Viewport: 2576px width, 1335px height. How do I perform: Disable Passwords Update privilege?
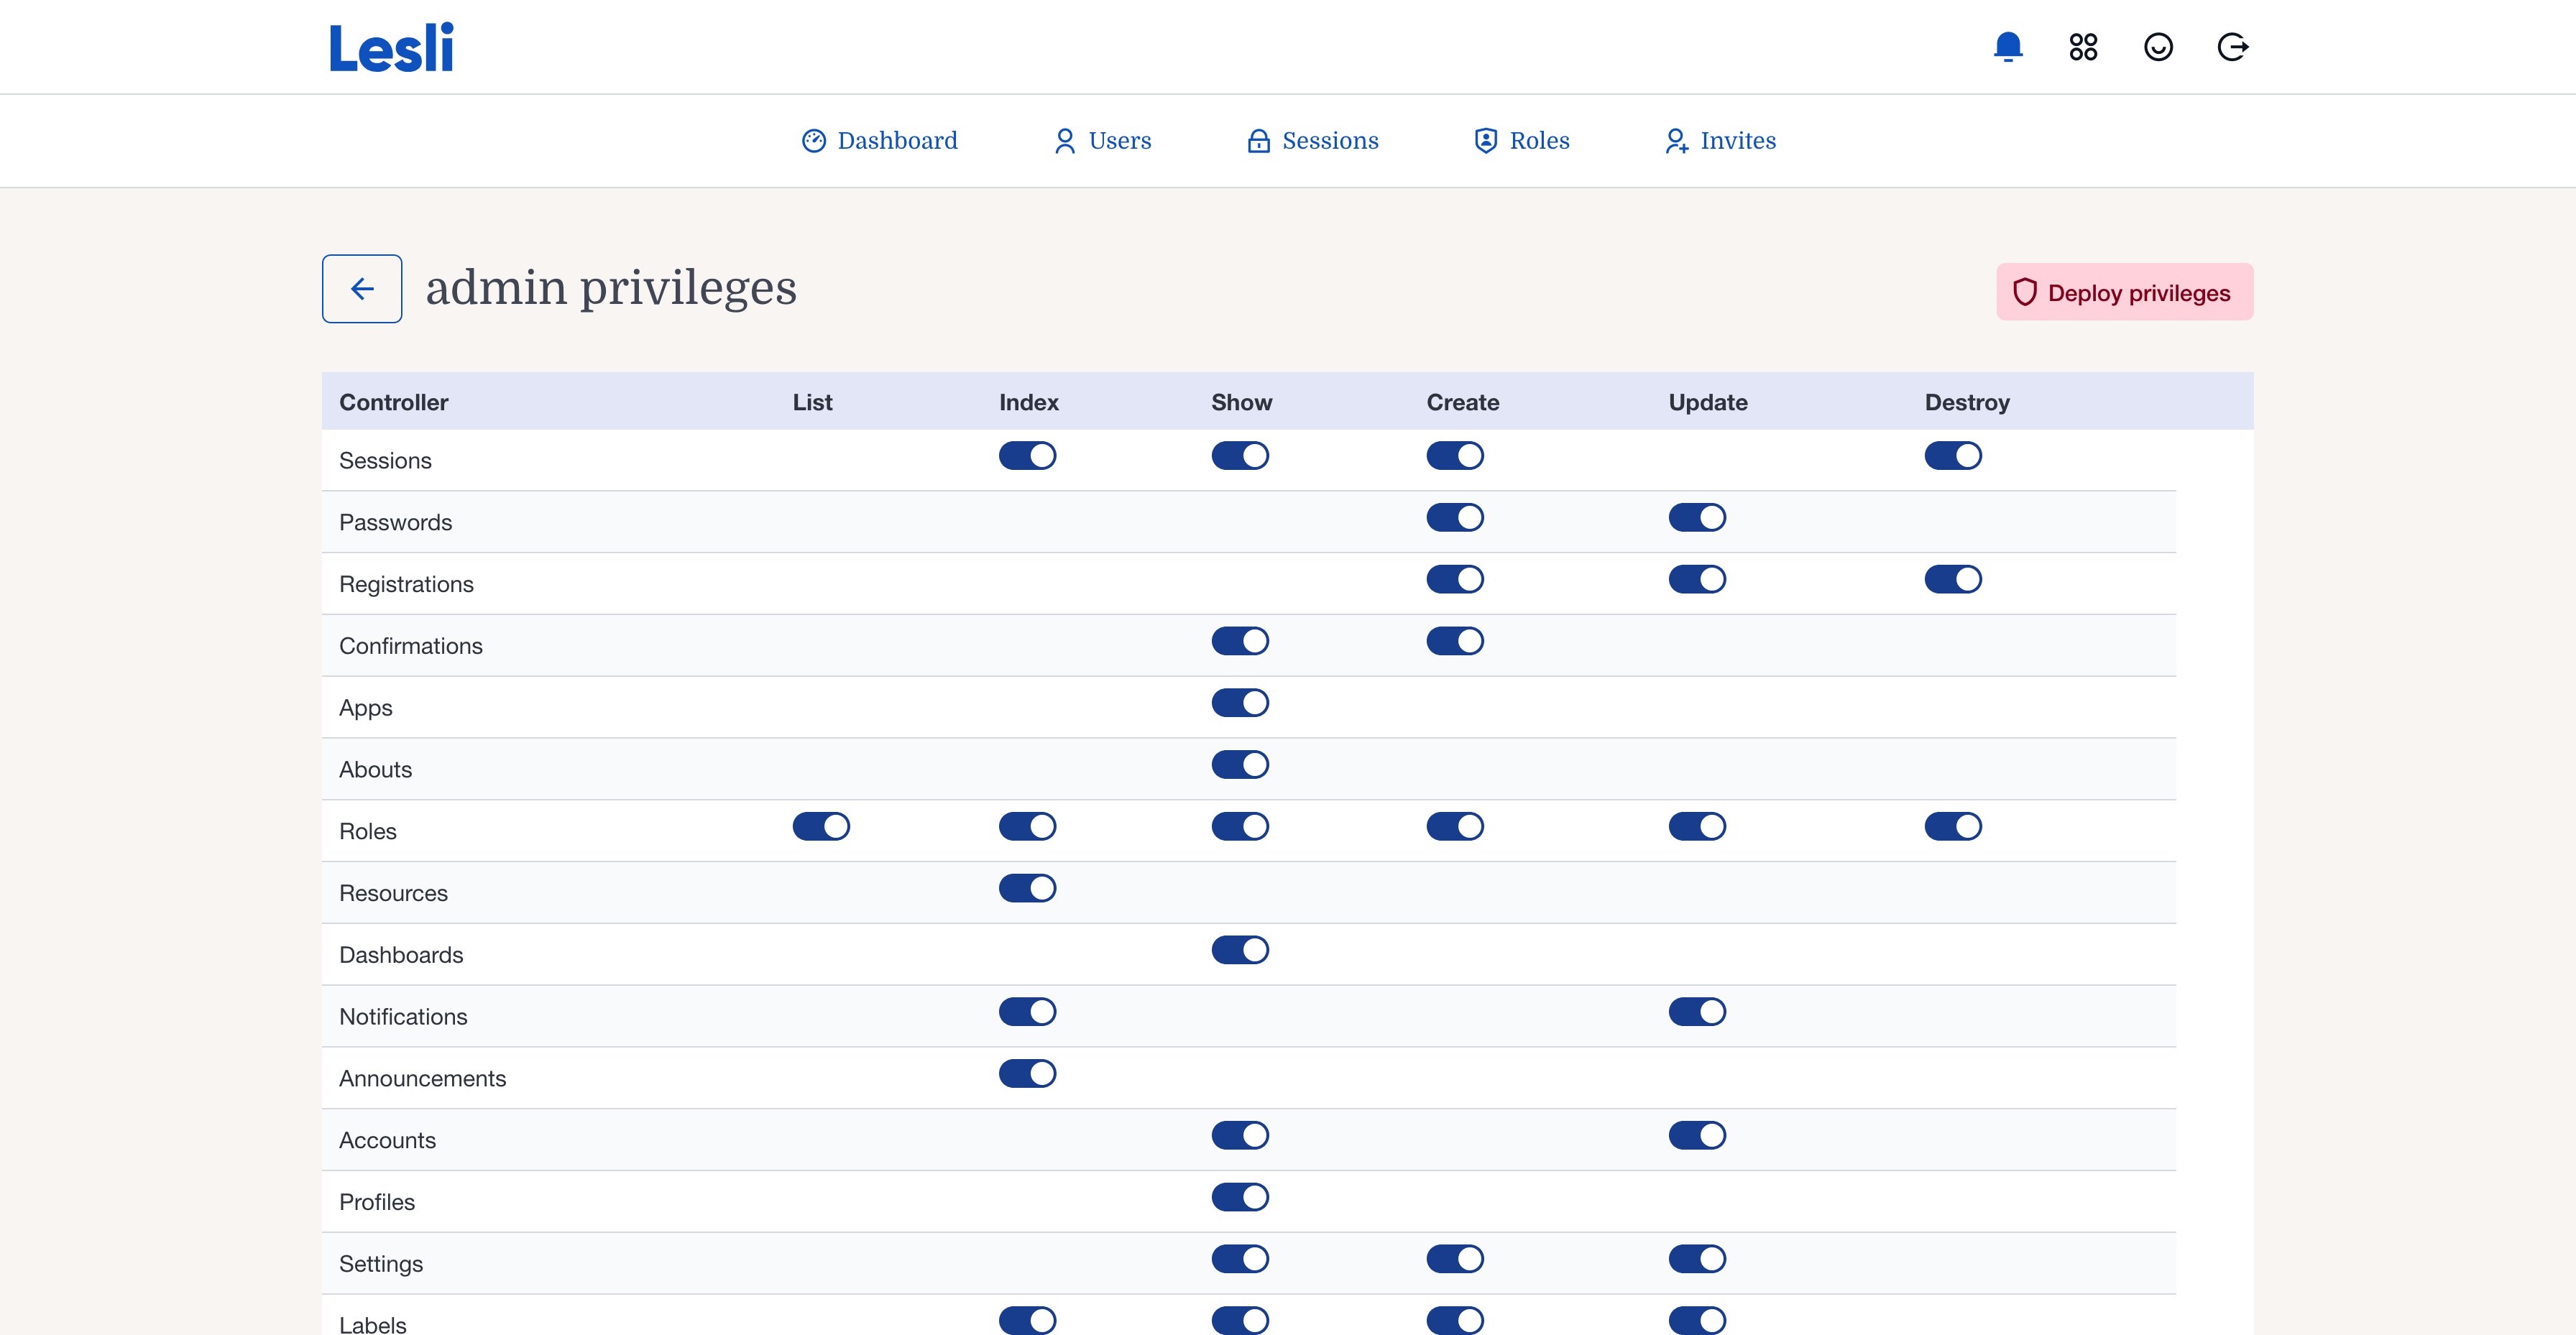[x=1697, y=518]
